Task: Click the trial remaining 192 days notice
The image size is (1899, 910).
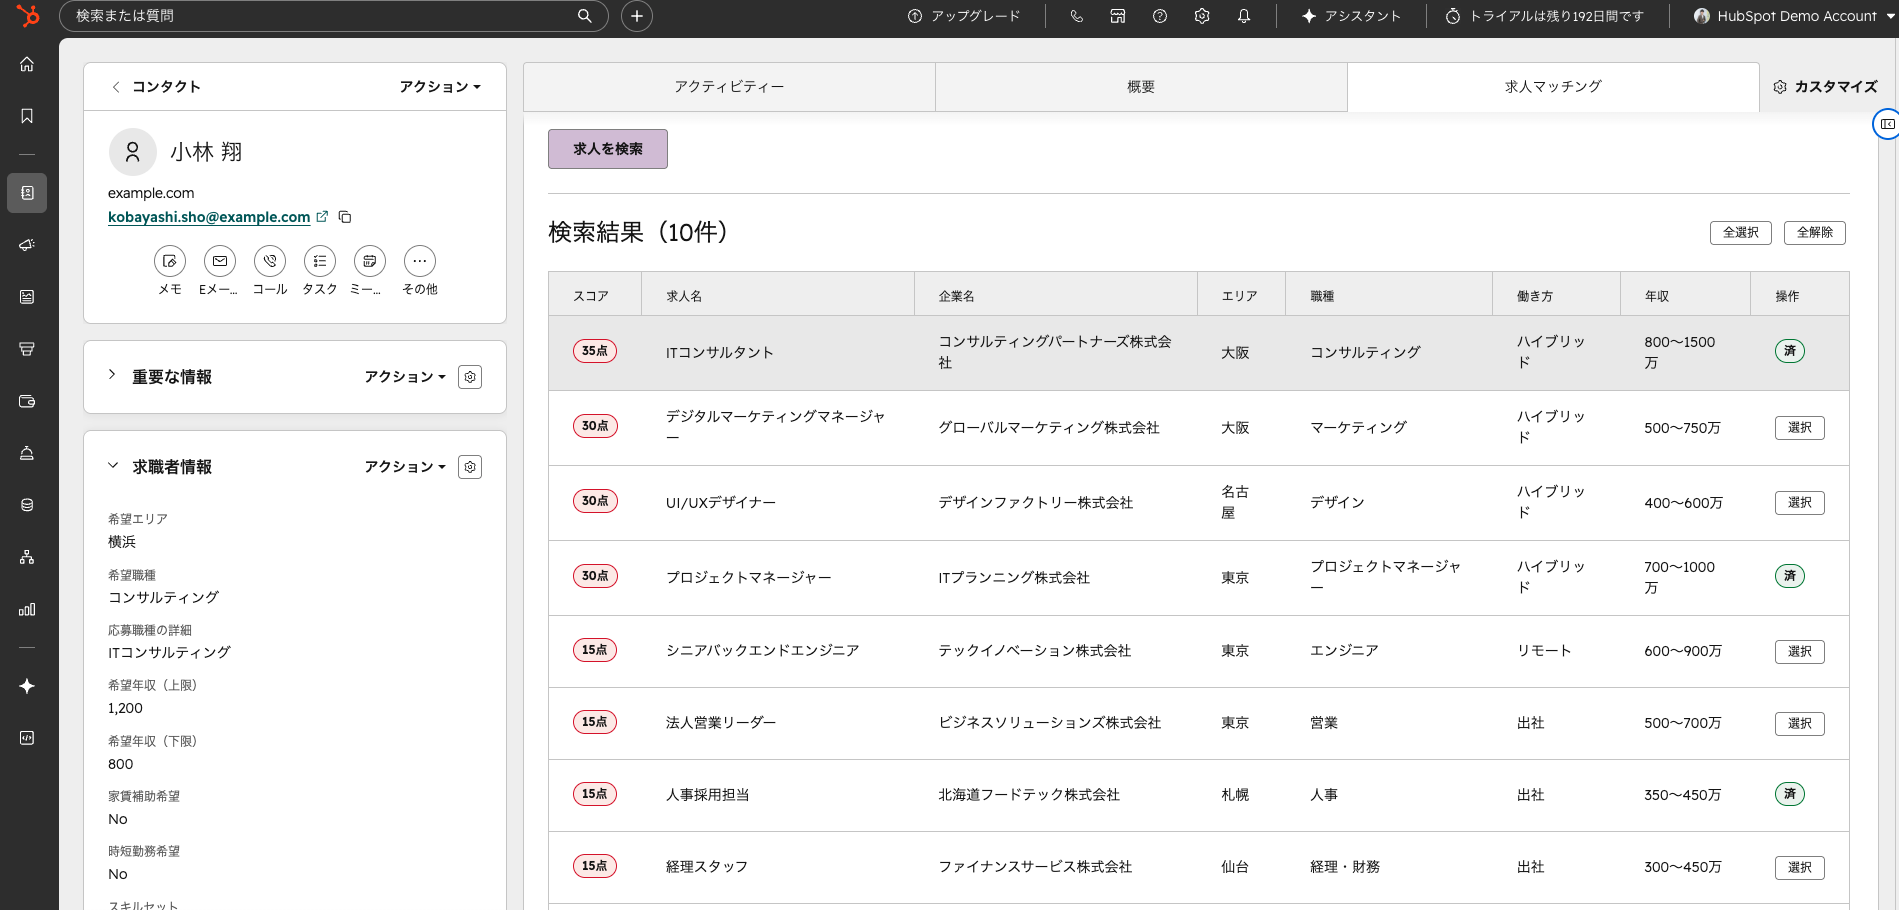Action: click(1545, 16)
